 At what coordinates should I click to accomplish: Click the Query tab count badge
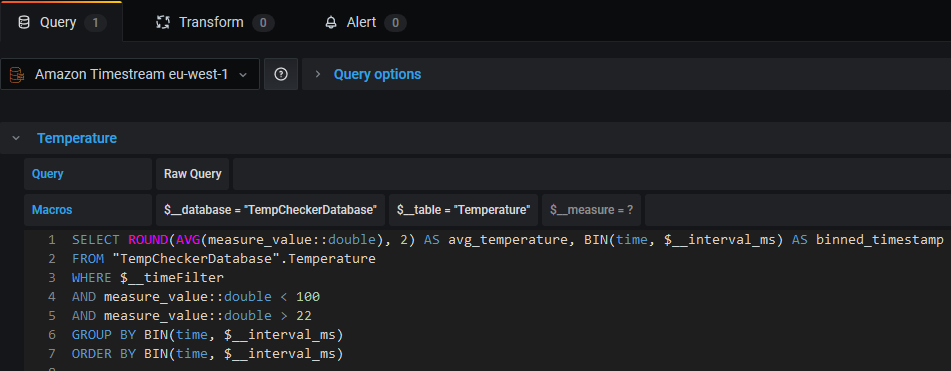point(95,23)
